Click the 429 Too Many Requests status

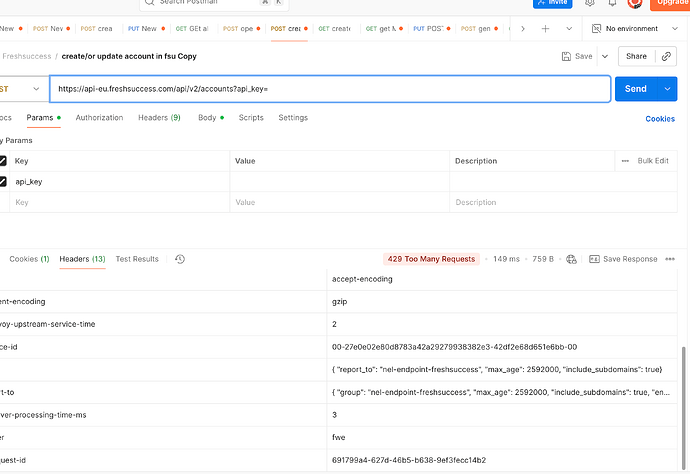pyautogui.click(x=431, y=259)
